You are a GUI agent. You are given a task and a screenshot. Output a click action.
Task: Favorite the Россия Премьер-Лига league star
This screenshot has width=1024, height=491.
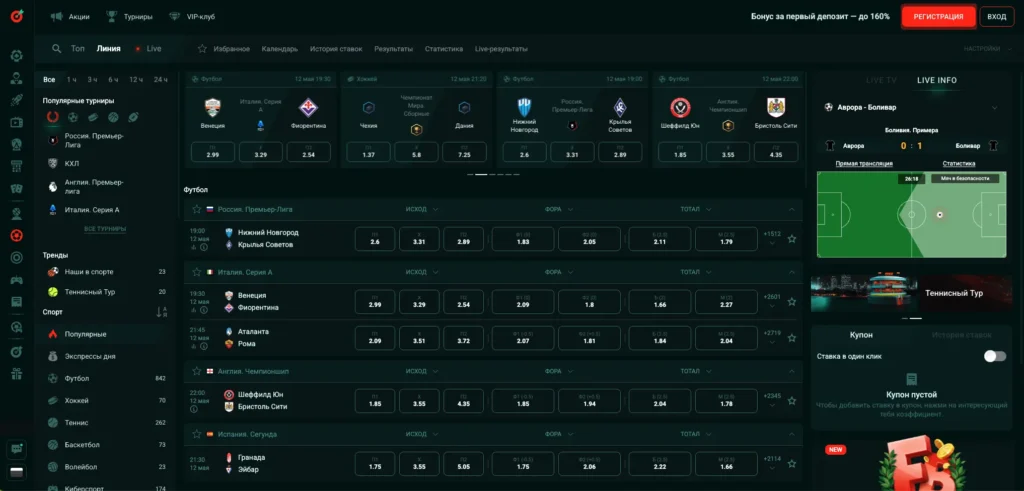[x=197, y=209]
